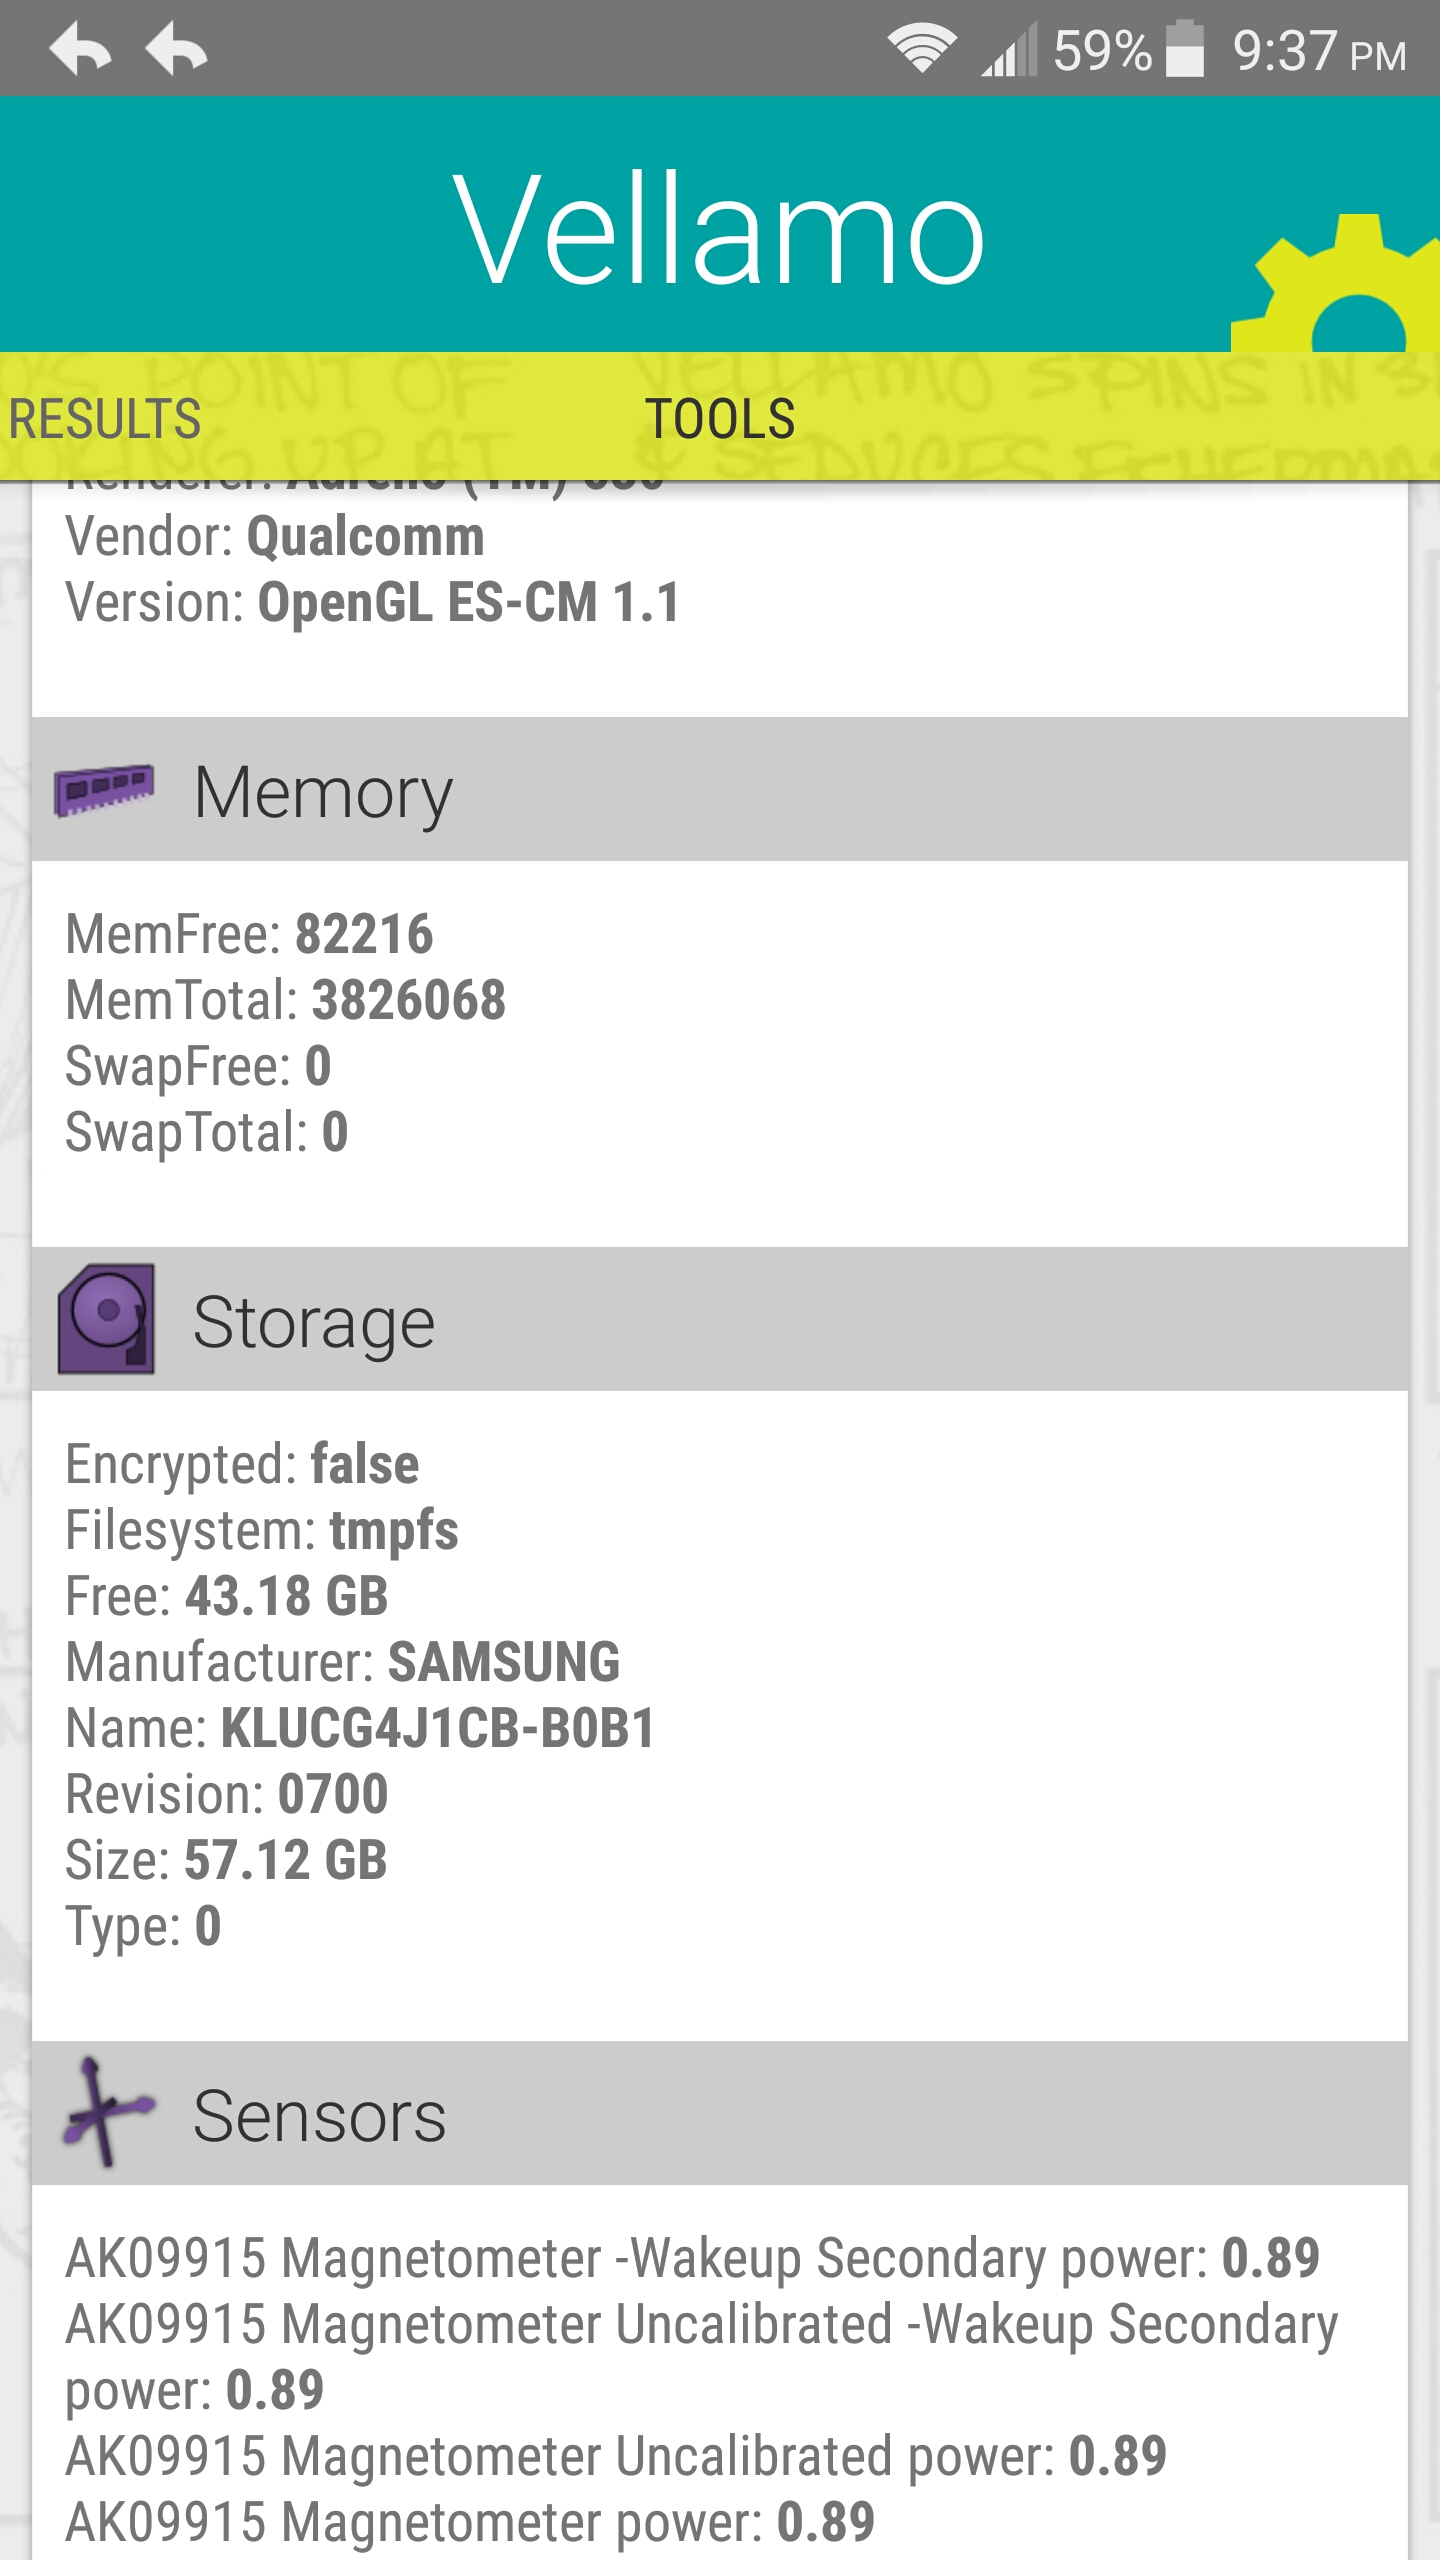Tap the Vellamo app title
The width and height of the screenshot is (1440, 2560).
[720, 228]
